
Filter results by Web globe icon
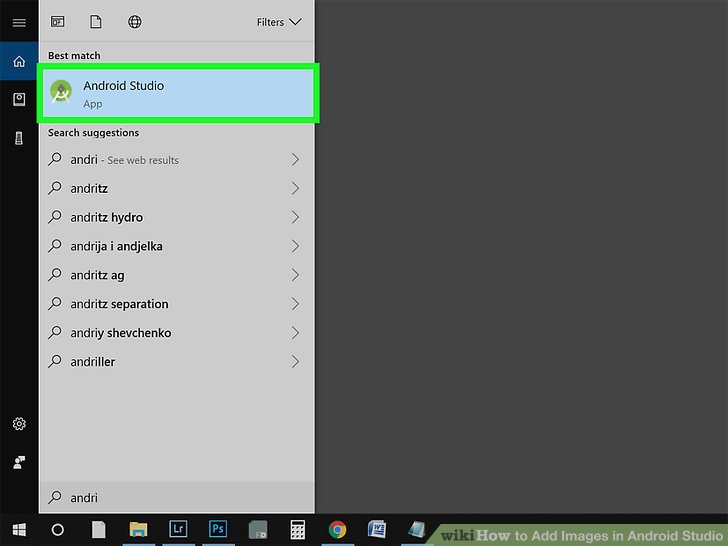point(135,22)
